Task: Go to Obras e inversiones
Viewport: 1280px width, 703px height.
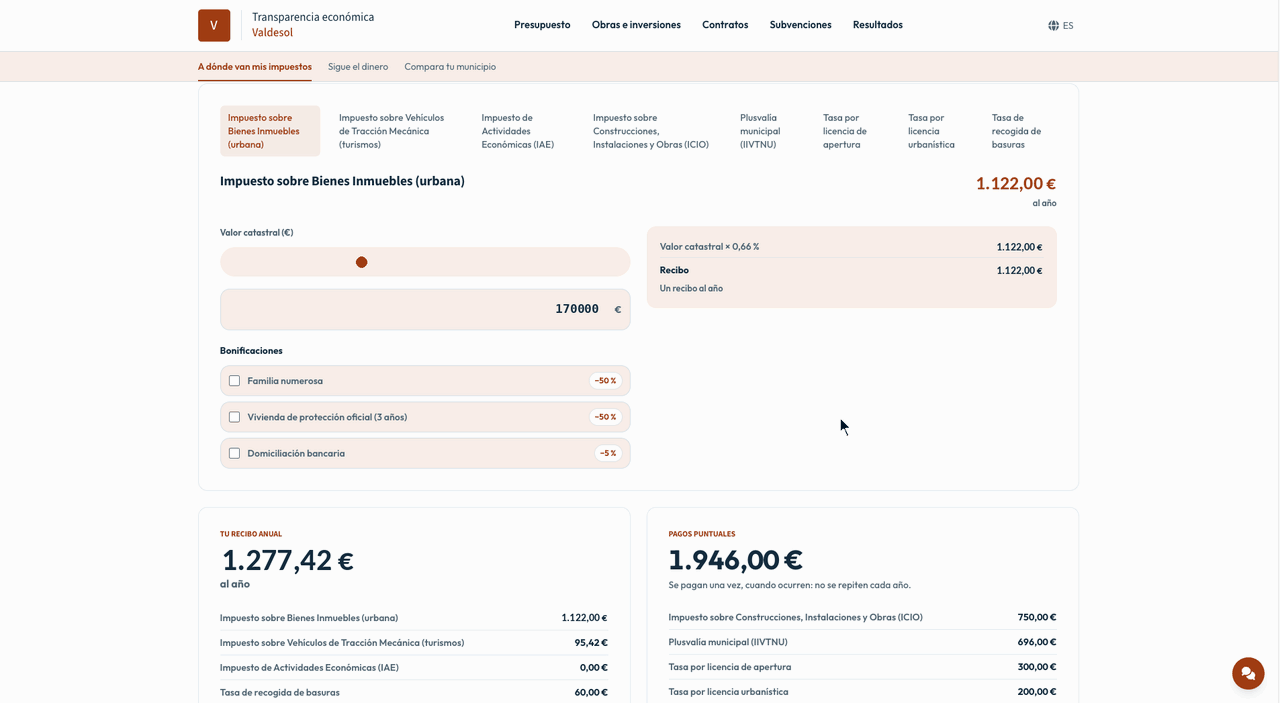Action: point(636,25)
